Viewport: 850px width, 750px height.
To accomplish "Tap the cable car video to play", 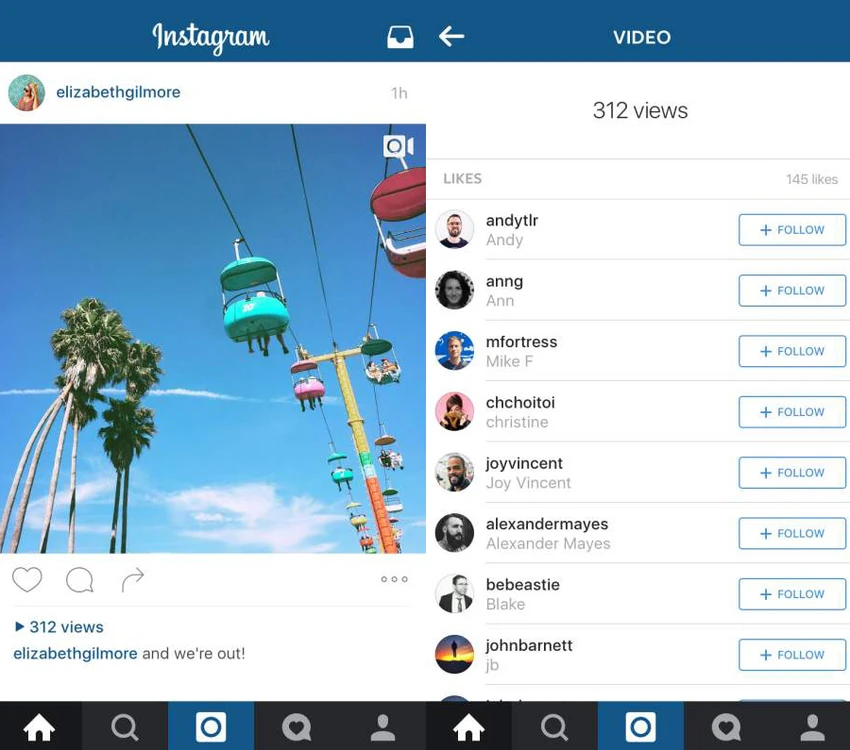I will [213, 339].
